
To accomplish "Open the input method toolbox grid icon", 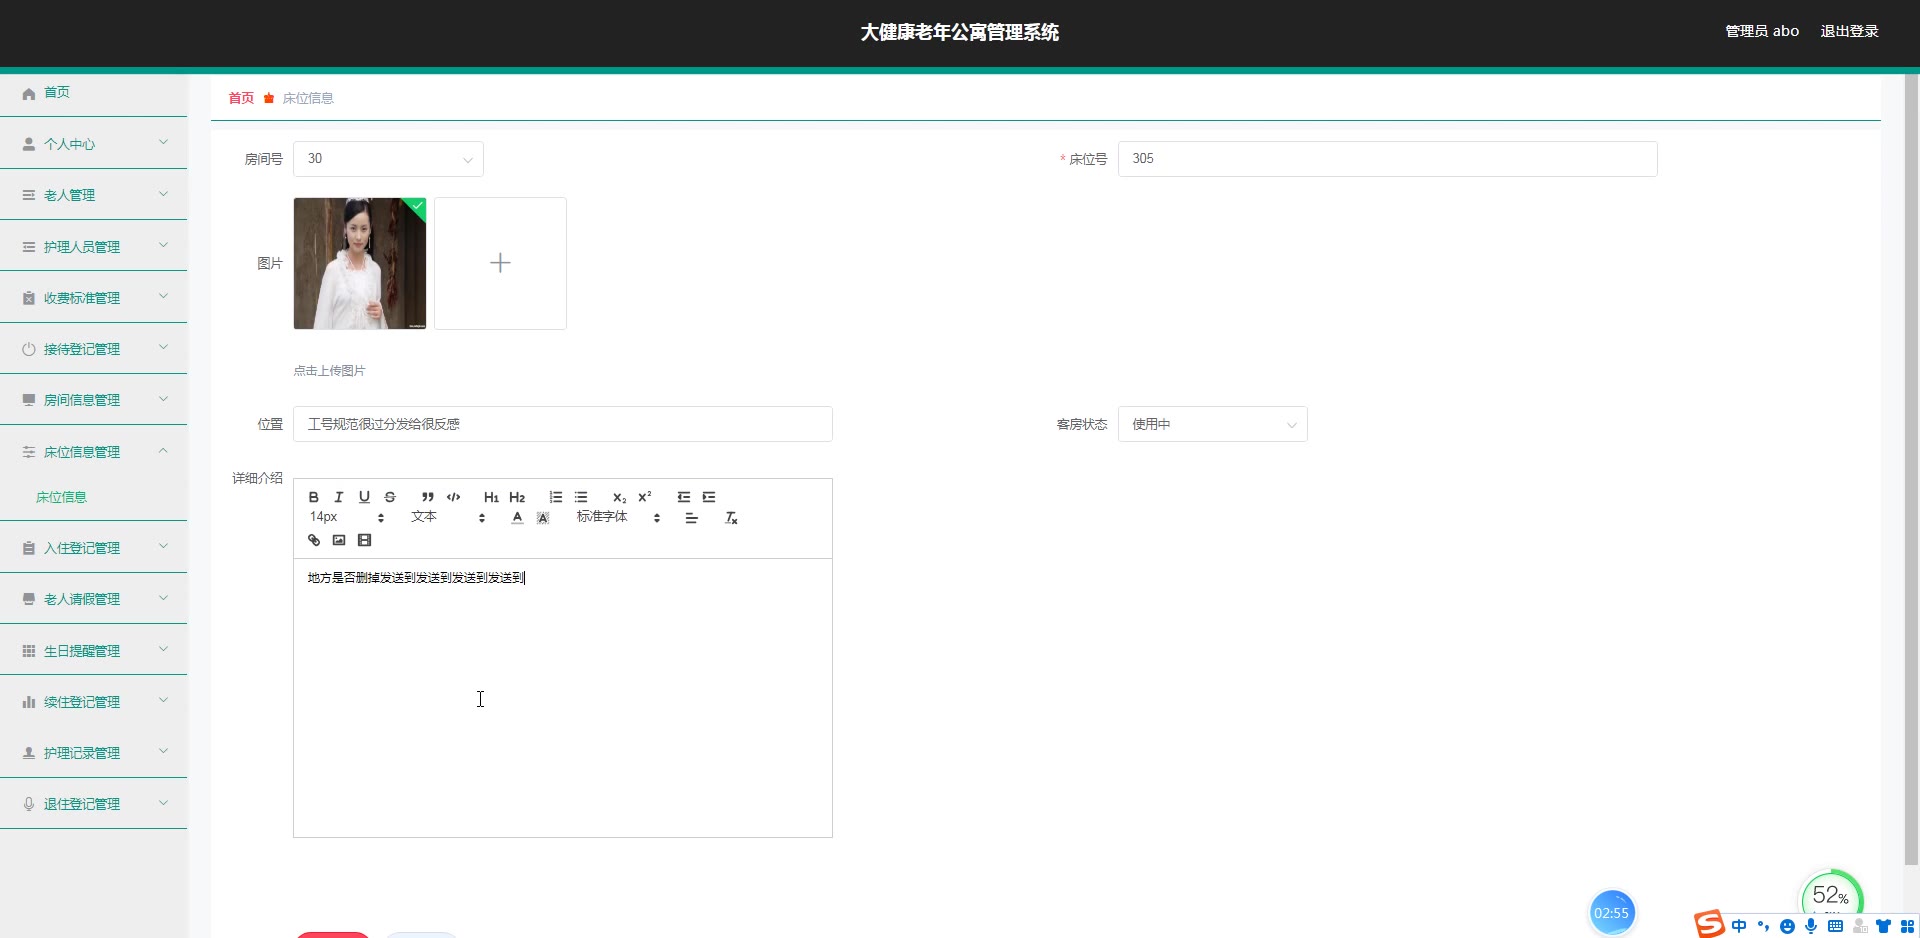I will pos(1907,926).
